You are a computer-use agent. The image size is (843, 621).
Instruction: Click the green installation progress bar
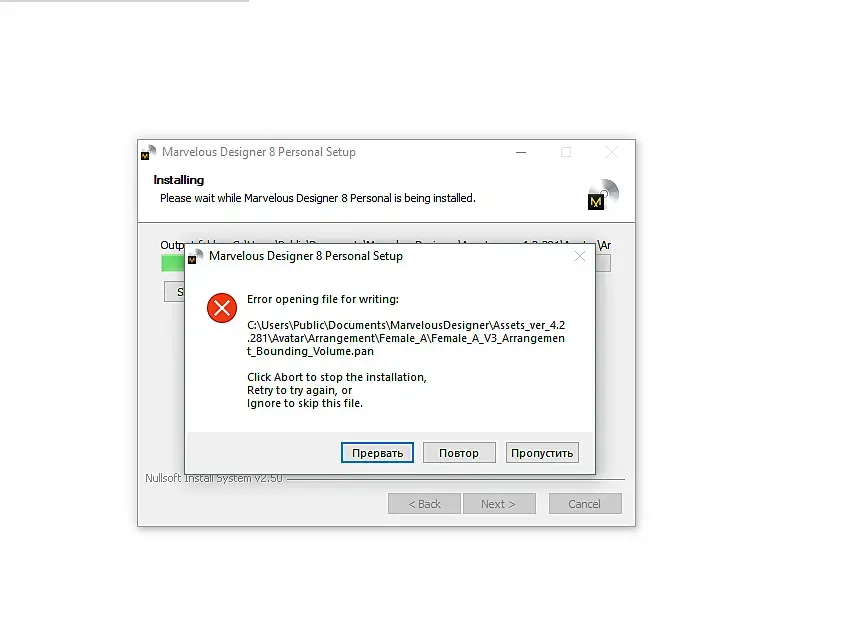pyautogui.click(x=173, y=263)
